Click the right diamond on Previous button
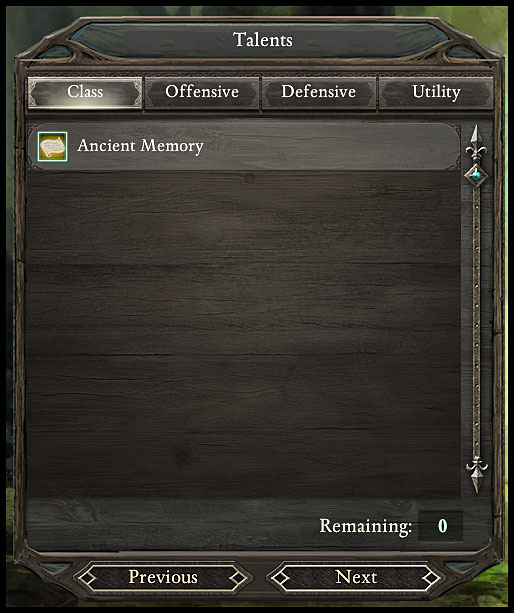The image size is (514, 613). (238, 577)
